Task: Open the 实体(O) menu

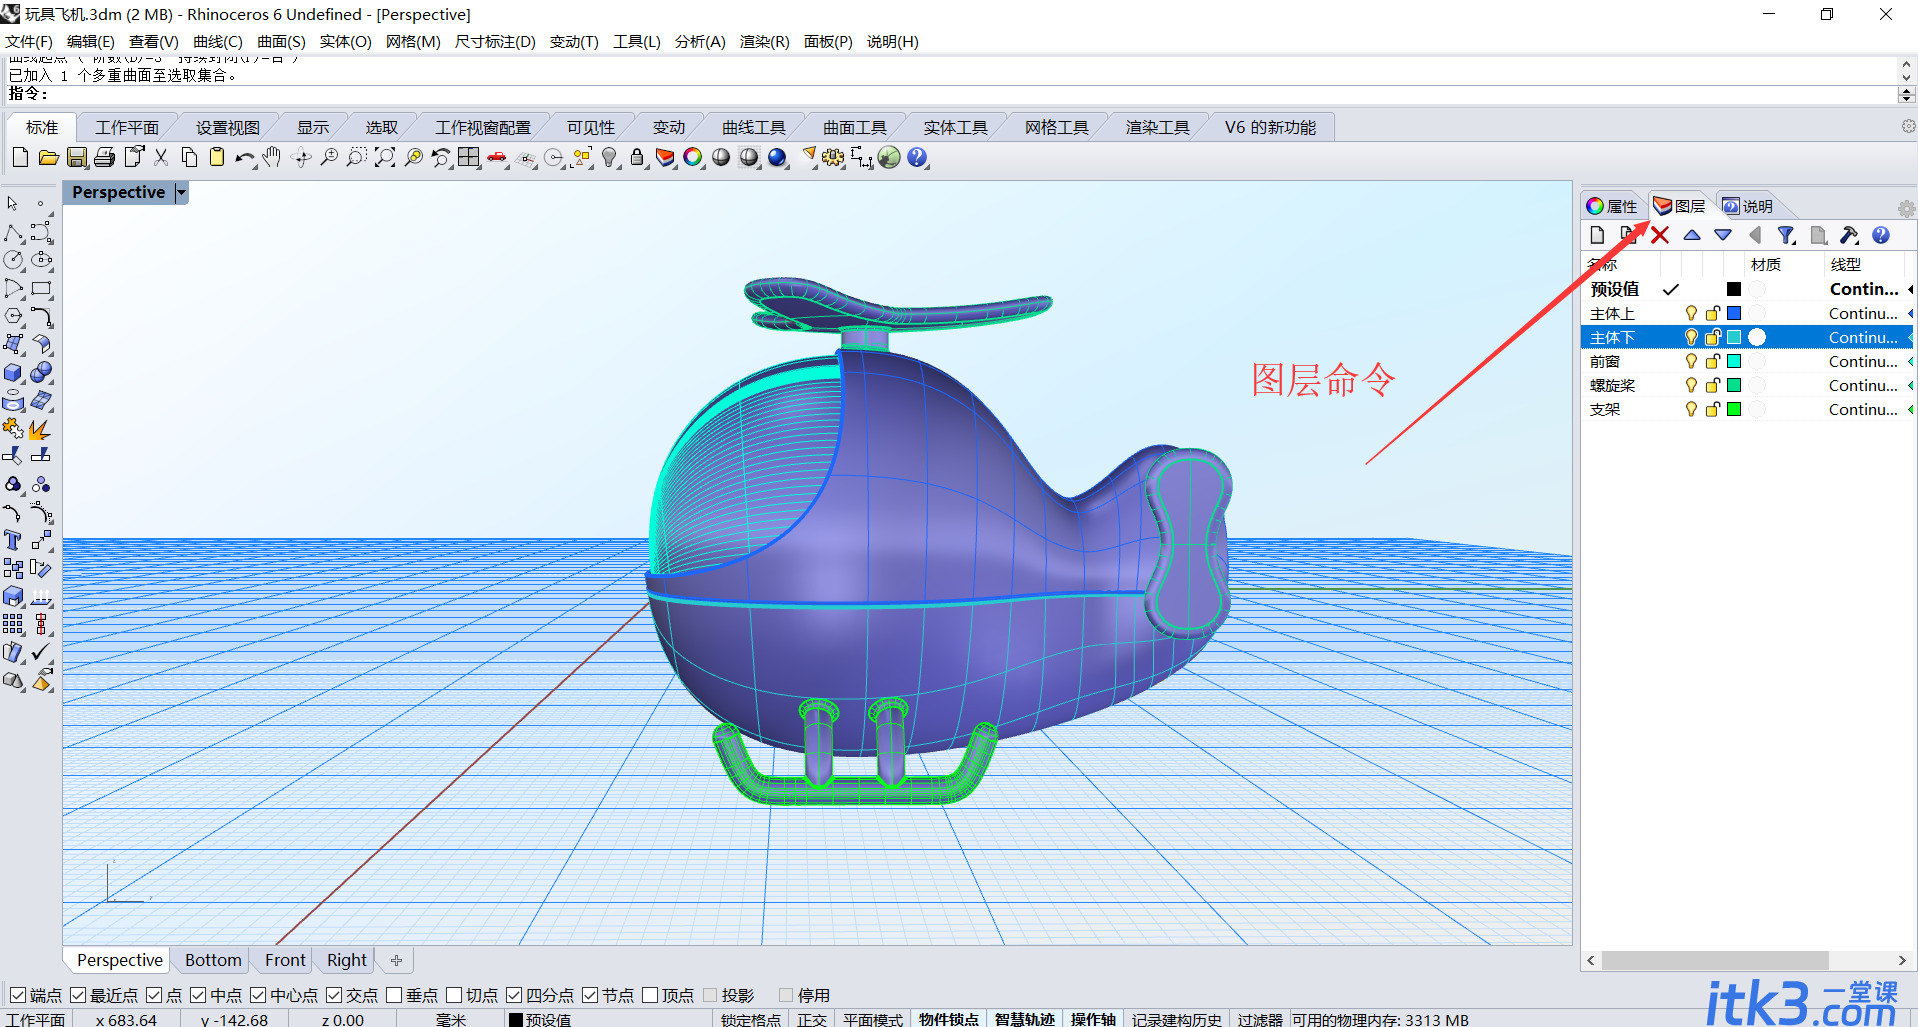Action: (345, 41)
